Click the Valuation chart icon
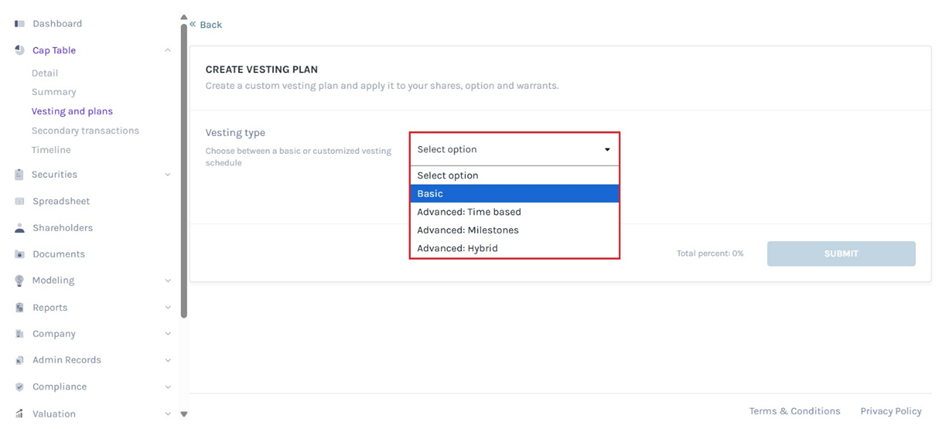Viewport: 939px width, 429px height. (20, 413)
